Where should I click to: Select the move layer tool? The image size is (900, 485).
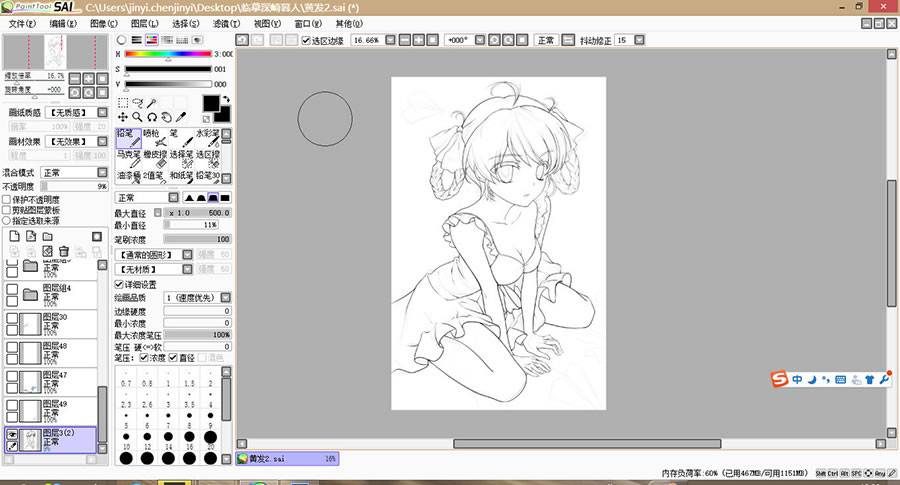(x=123, y=117)
